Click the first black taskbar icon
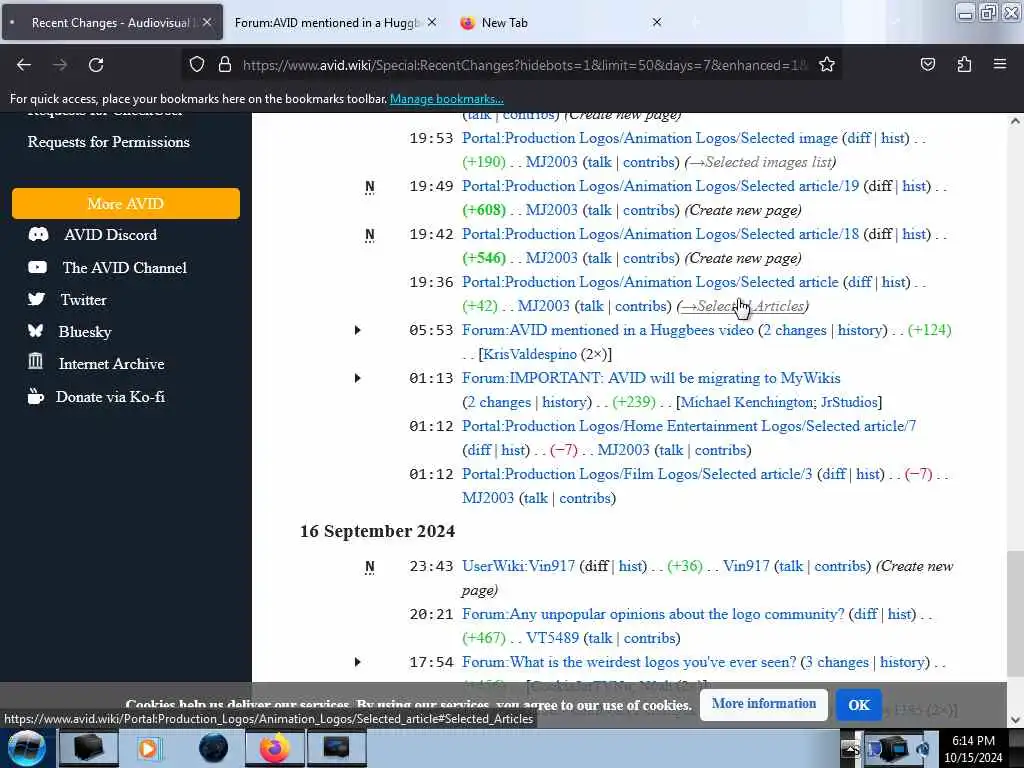This screenshot has width=1024, height=768. (x=88, y=748)
